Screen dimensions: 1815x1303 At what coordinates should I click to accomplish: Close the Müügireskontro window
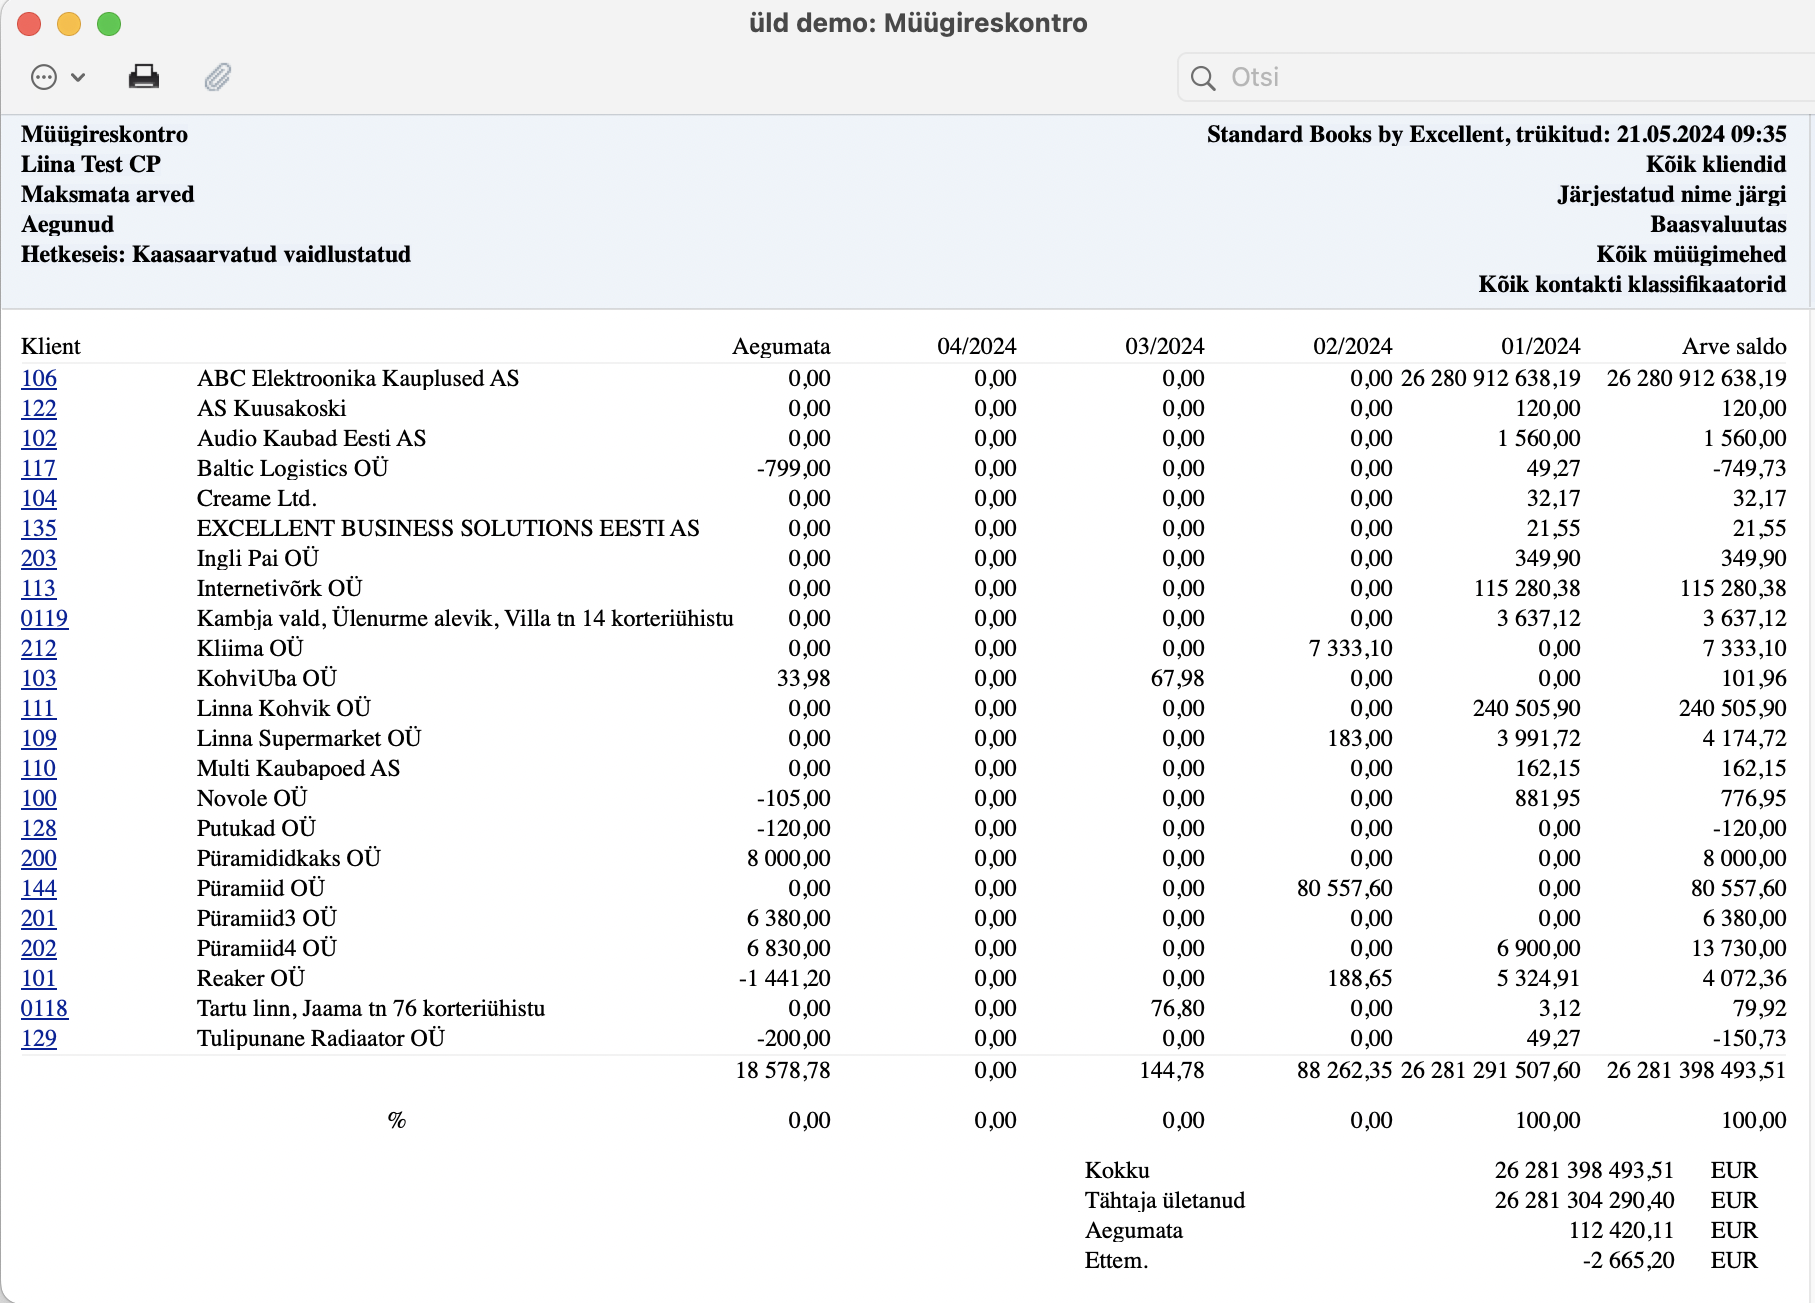tap(29, 23)
